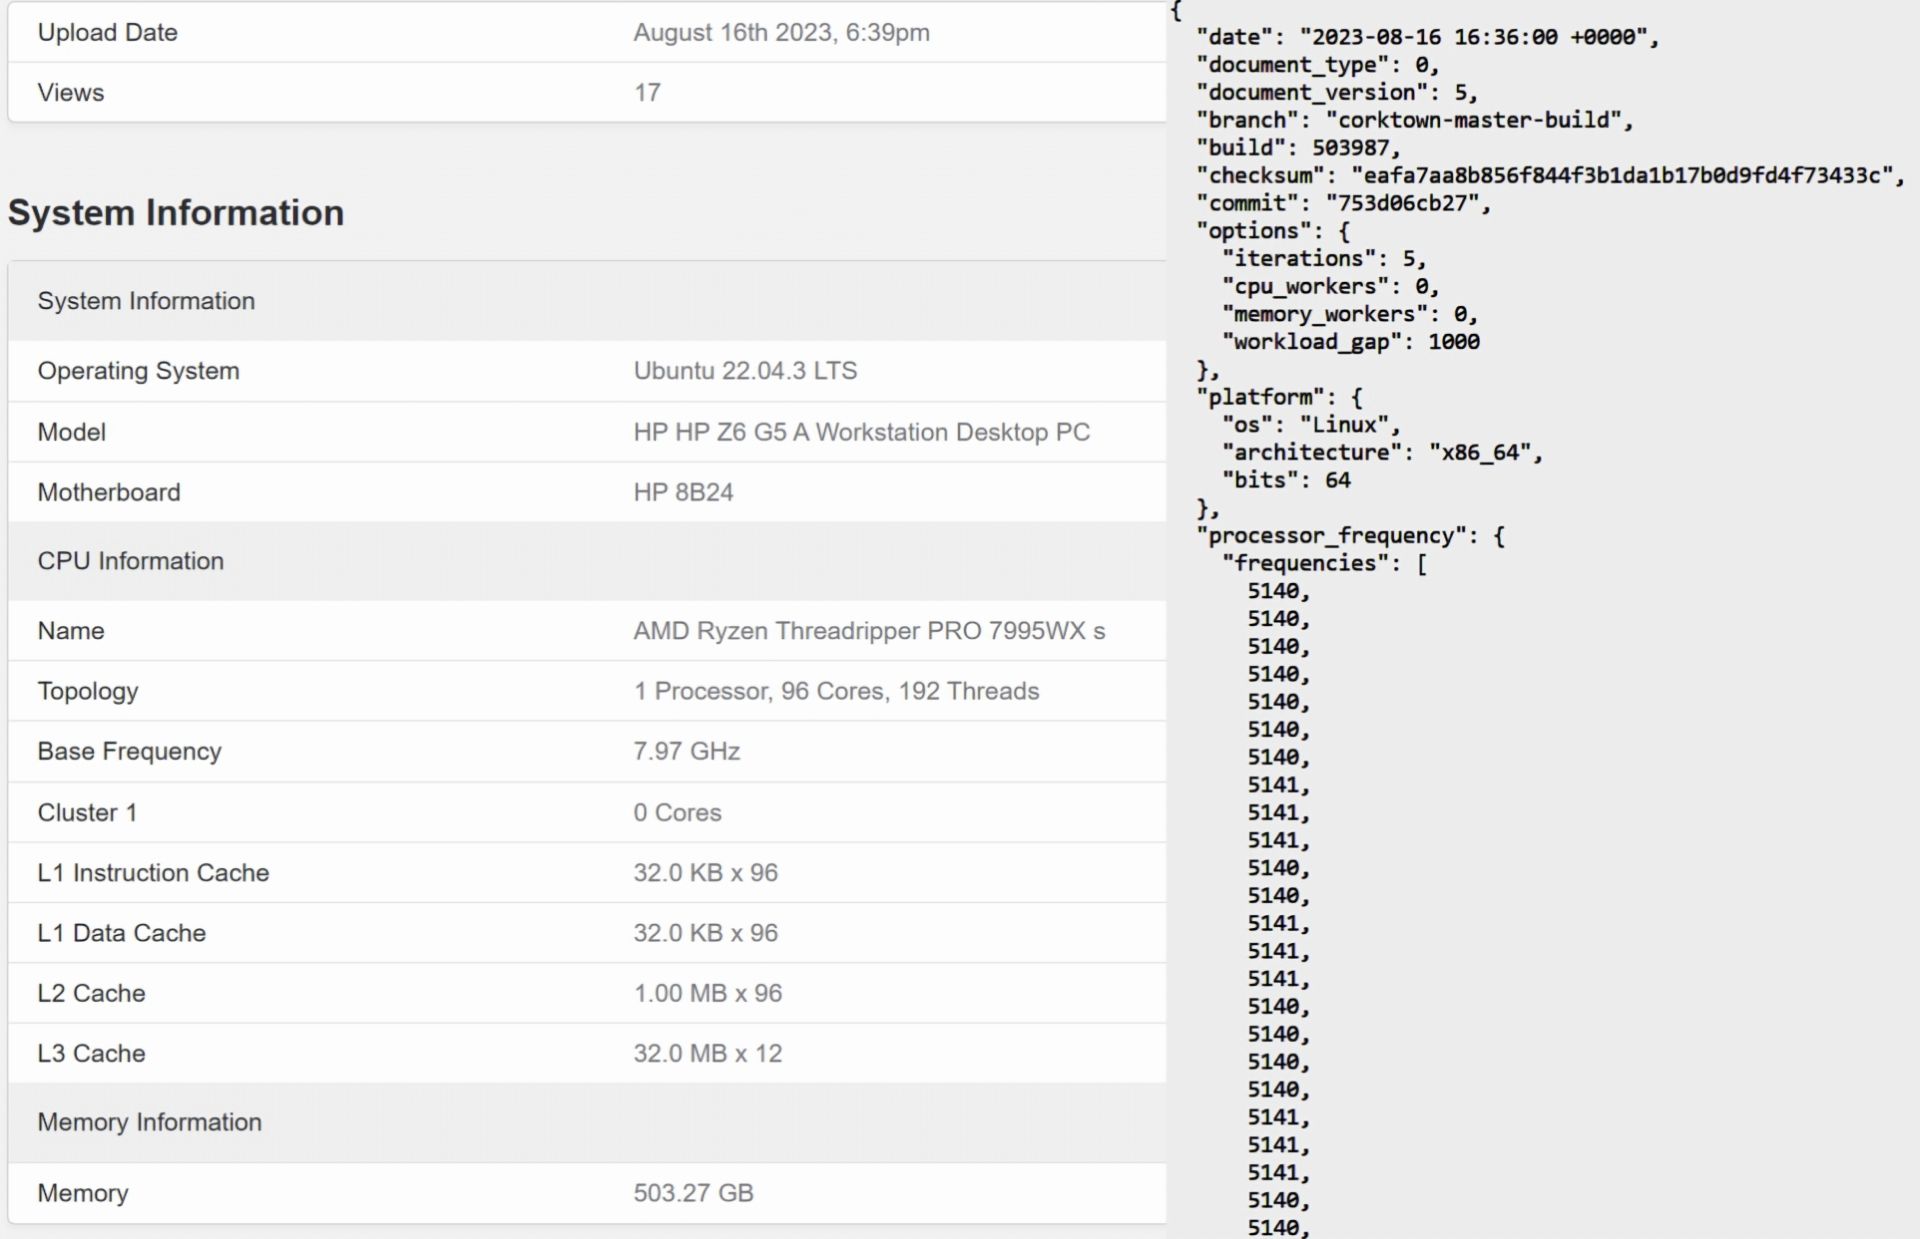
Task: Click the System Information page heading
Action: 176,213
